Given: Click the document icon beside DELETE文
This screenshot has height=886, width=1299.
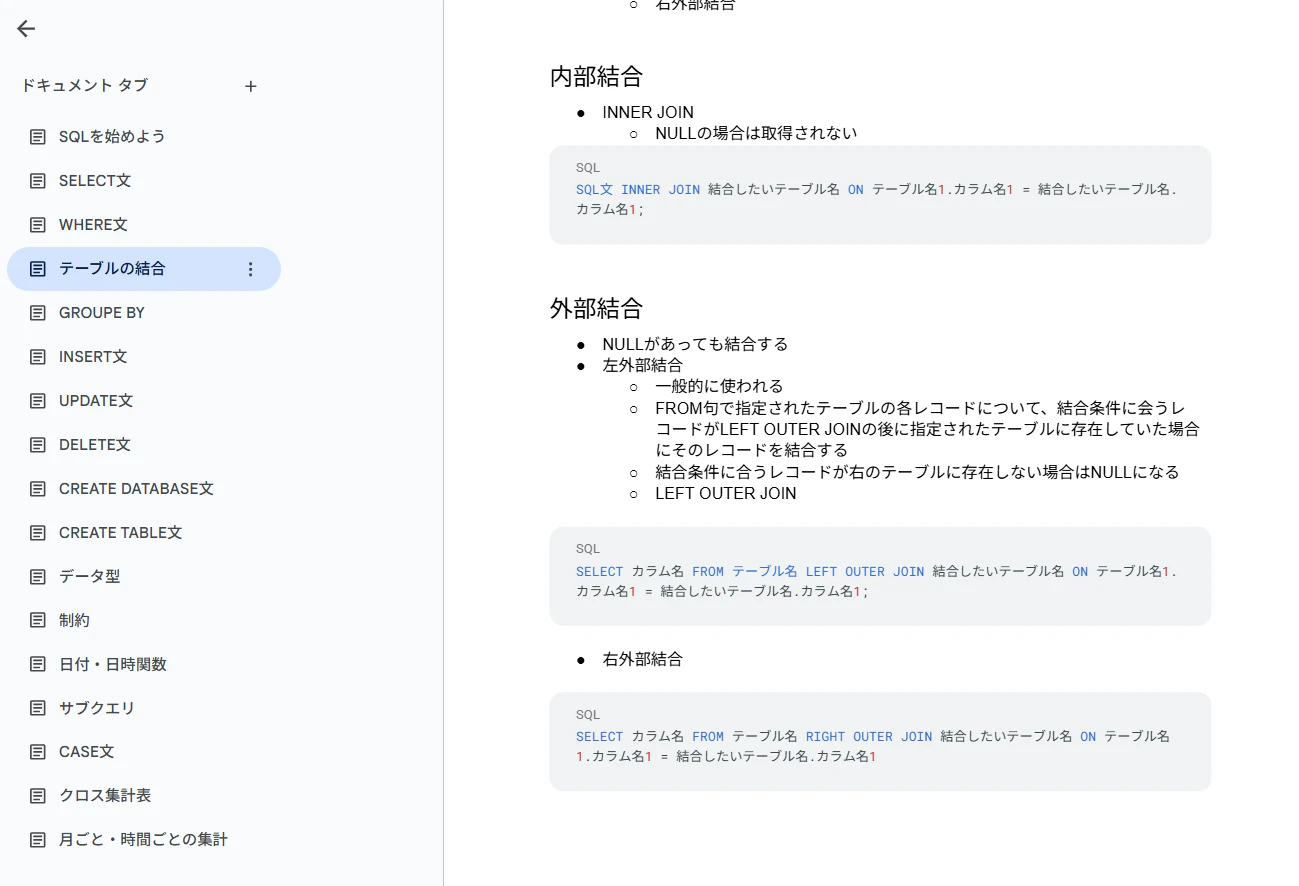Looking at the screenshot, I should [38, 445].
